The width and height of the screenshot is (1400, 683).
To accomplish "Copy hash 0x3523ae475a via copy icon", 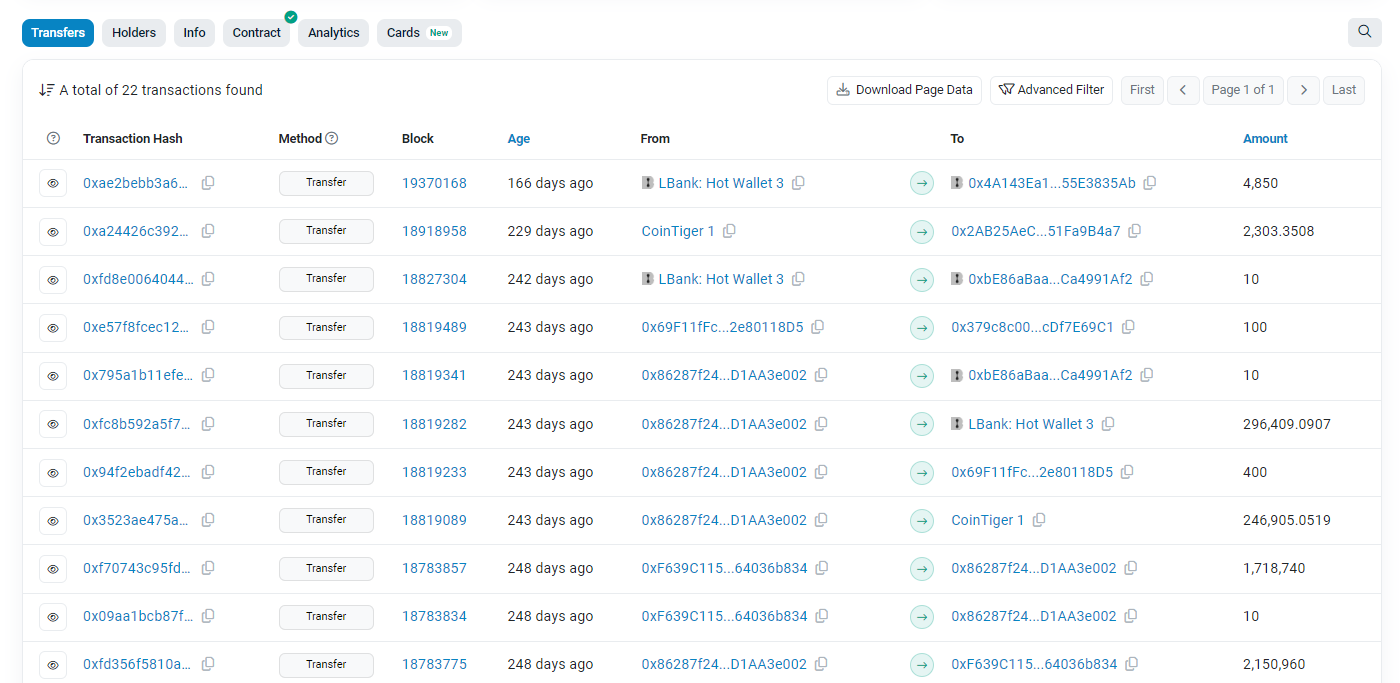I will pyautogui.click(x=208, y=520).
